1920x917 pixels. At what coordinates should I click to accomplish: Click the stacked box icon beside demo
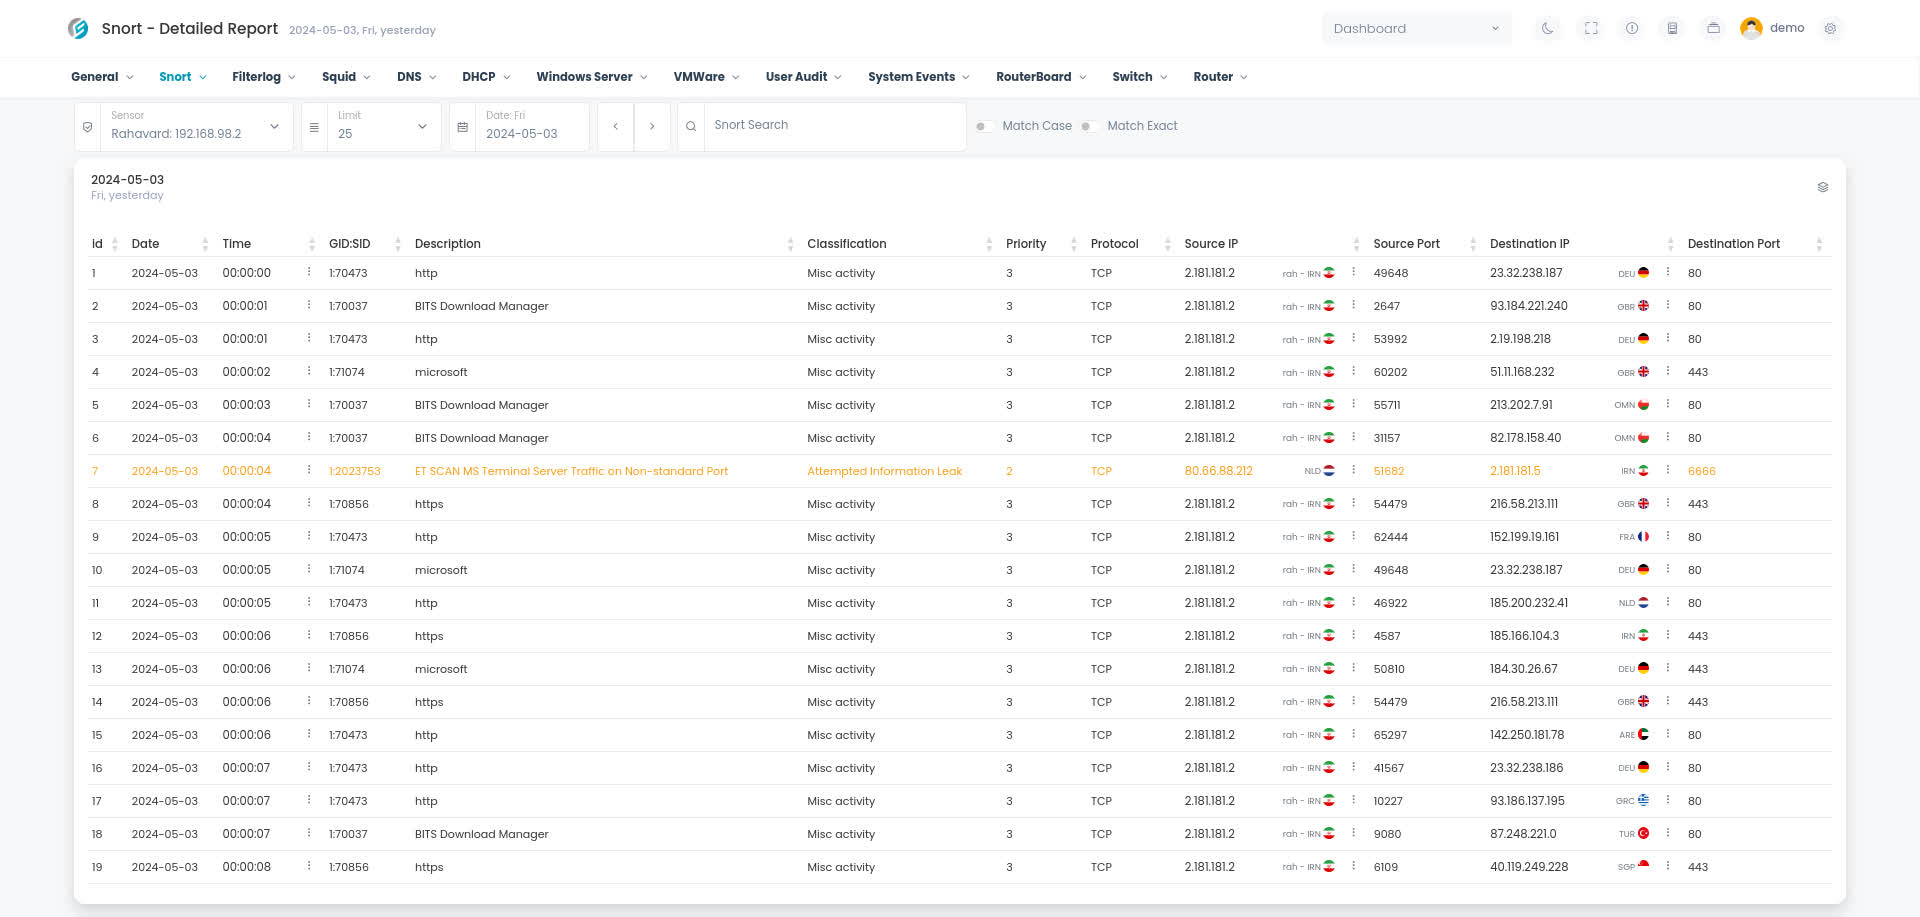point(1713,29)
